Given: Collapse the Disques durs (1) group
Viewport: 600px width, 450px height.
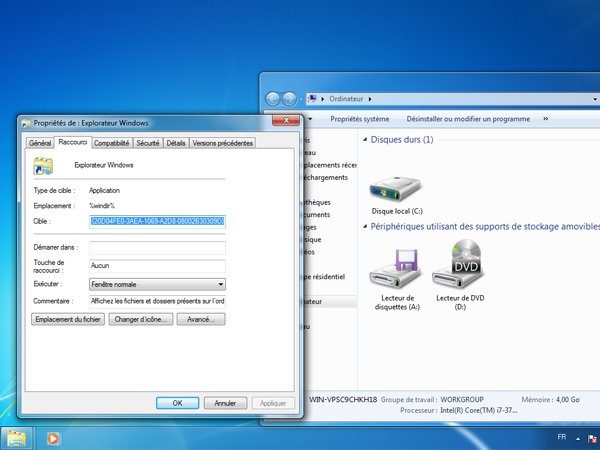Looking at the screenshot, I should coord(365,140).
